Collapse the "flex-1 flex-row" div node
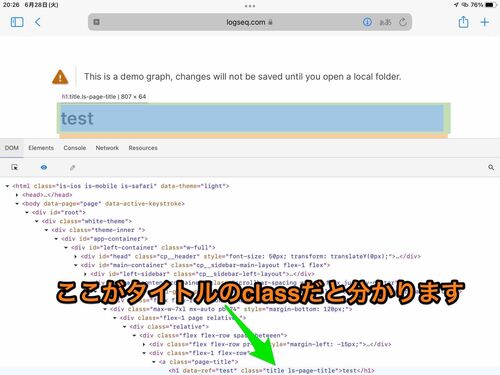 144,353
